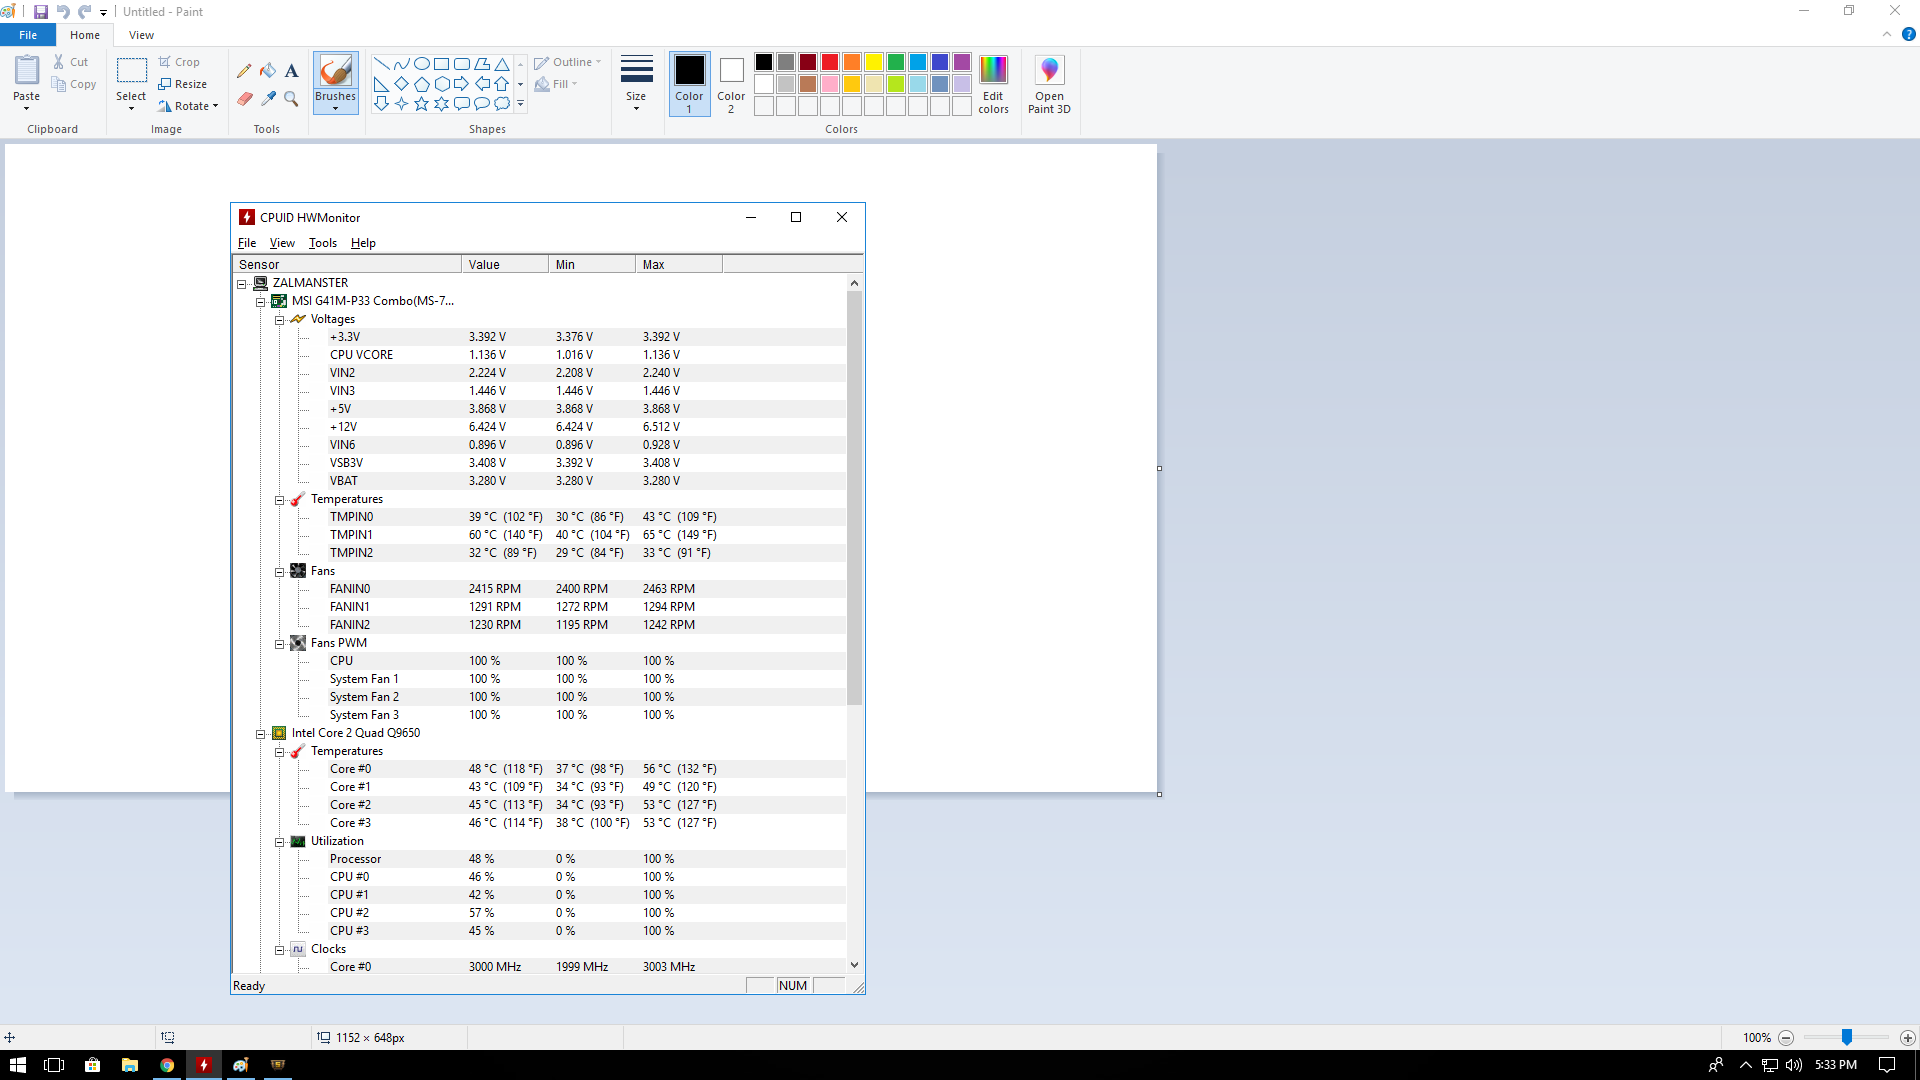Open HWMonitor View menu
The image size is (1920, 1080).
tap(282, 243)
